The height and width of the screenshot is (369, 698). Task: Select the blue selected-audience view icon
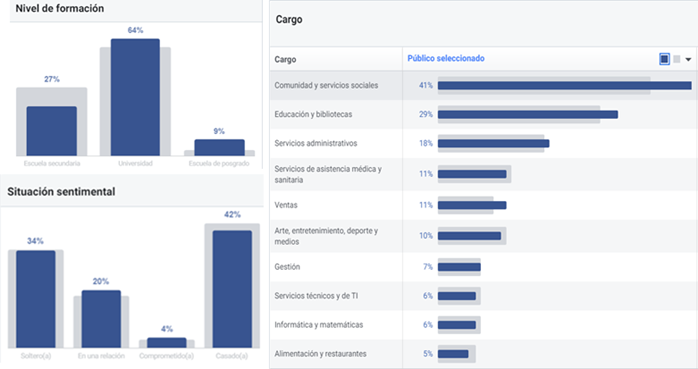click(664, 59)
